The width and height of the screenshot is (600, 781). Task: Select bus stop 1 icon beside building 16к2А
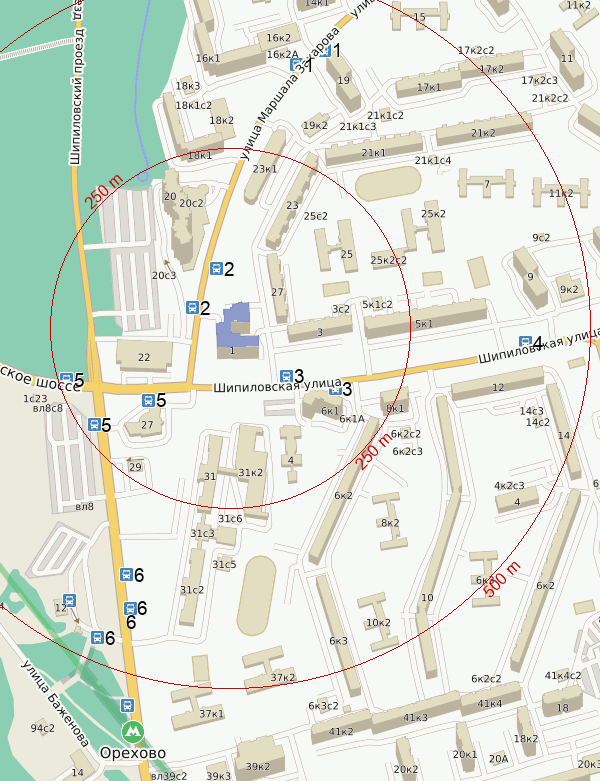(296, 65)
